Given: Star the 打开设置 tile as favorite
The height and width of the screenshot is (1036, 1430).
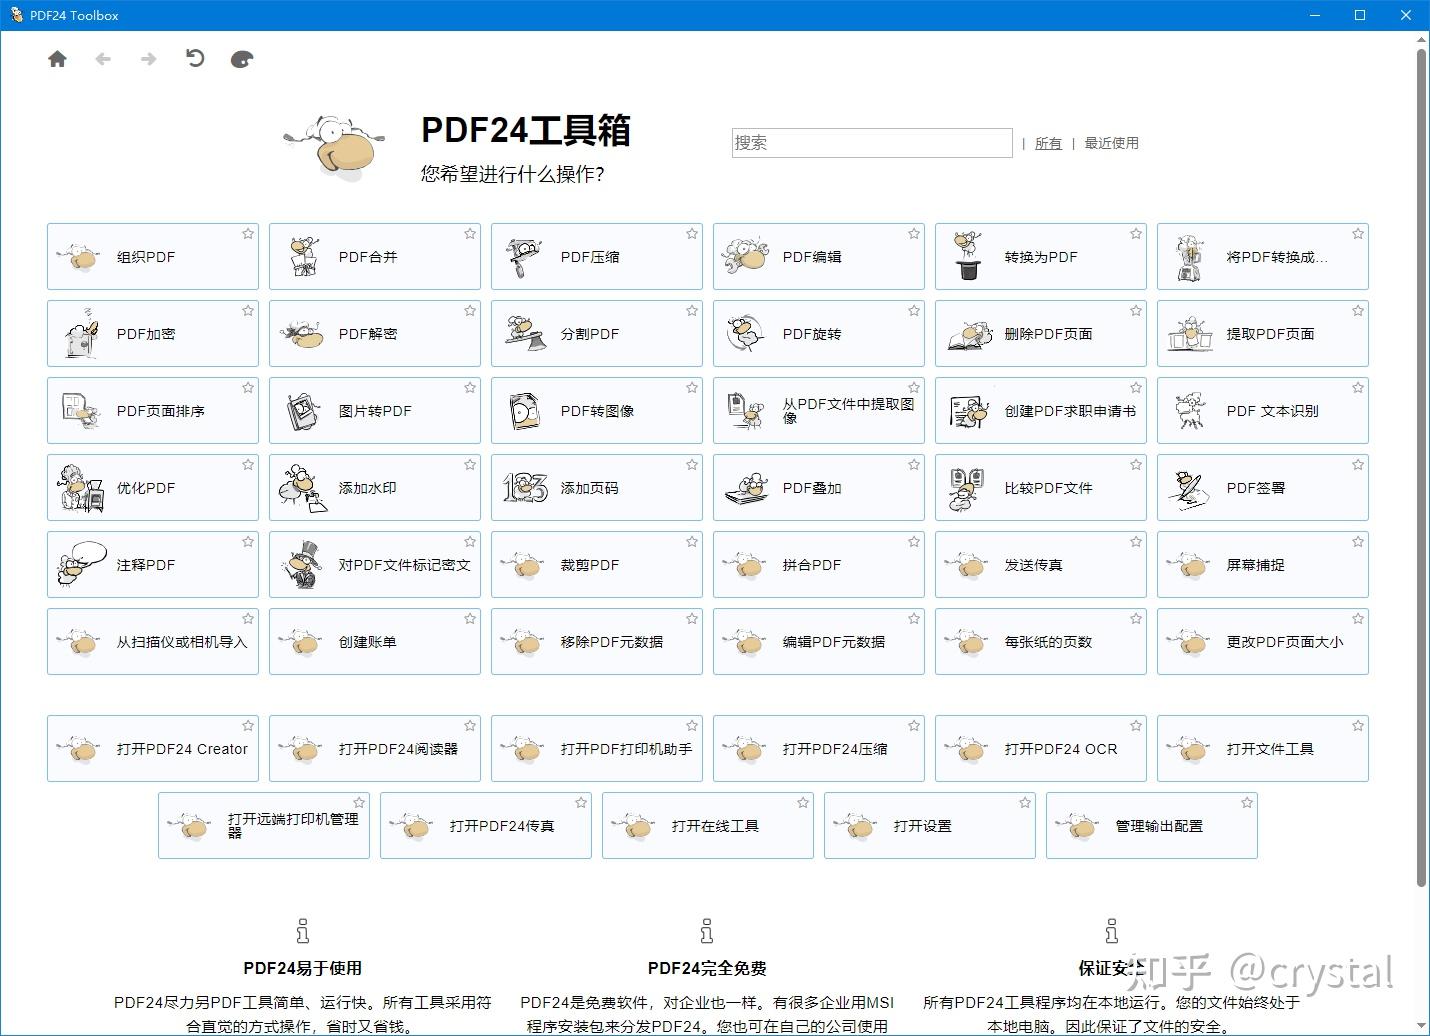Looking at the screenshot, I should [1023, 801].
